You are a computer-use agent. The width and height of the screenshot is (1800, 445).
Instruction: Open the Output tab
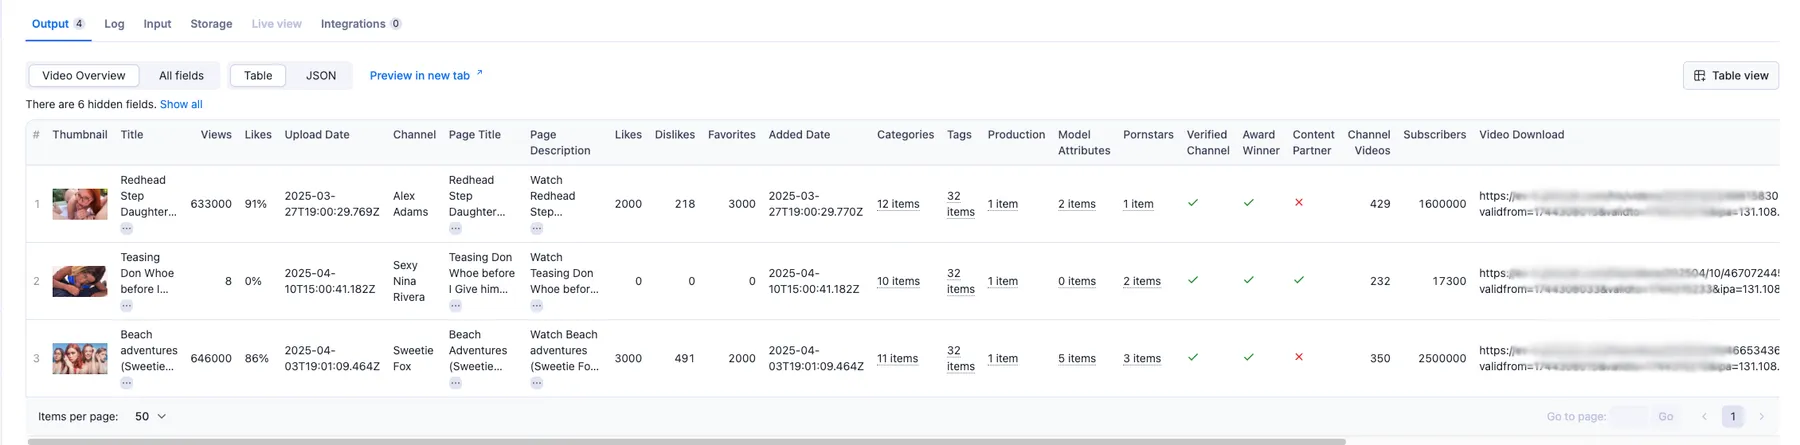pos(58,24)
